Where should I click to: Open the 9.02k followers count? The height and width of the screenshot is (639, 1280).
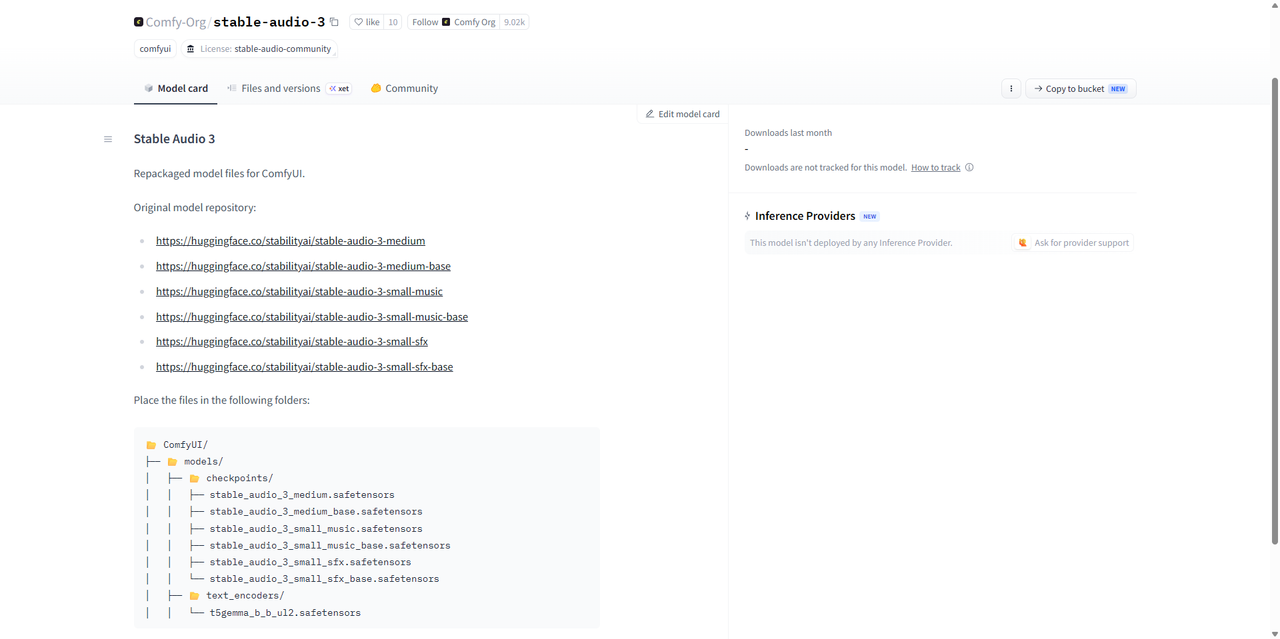coord(514,22)
